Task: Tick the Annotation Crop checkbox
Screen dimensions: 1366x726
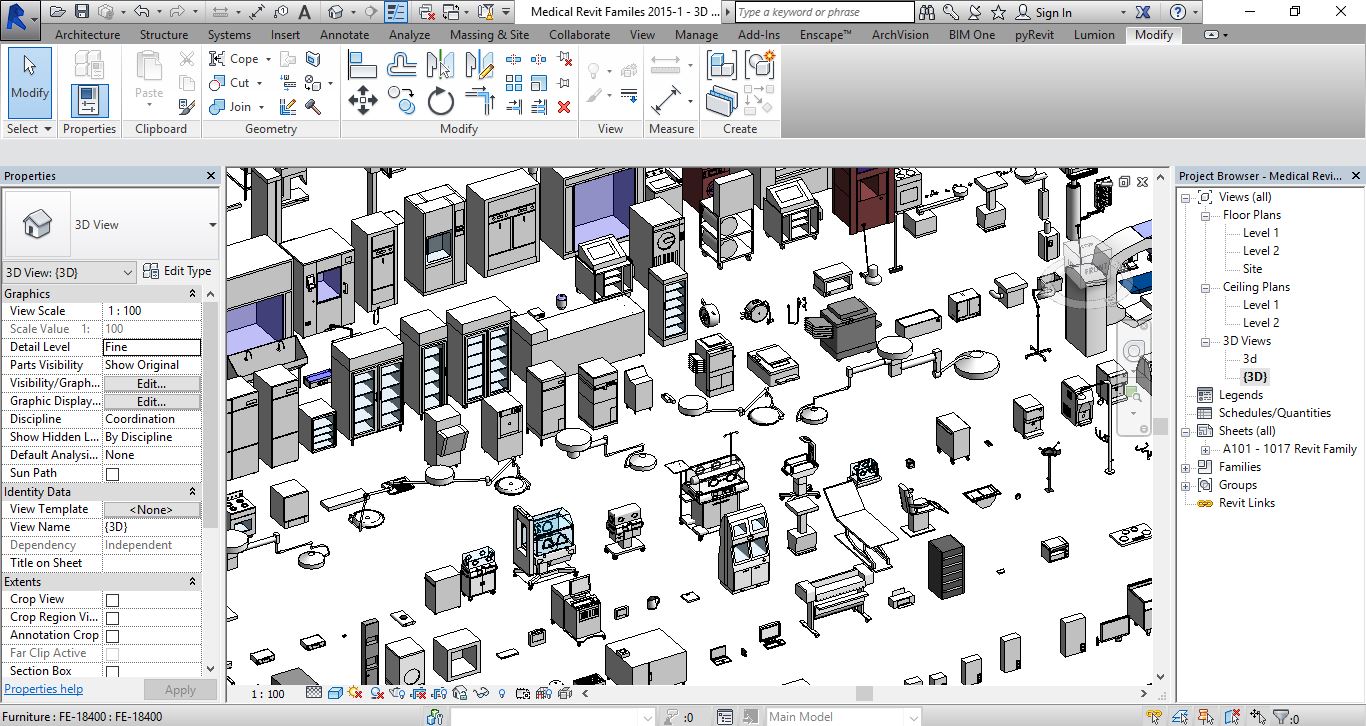Action: pyautogui.click(x=112, y=636)
